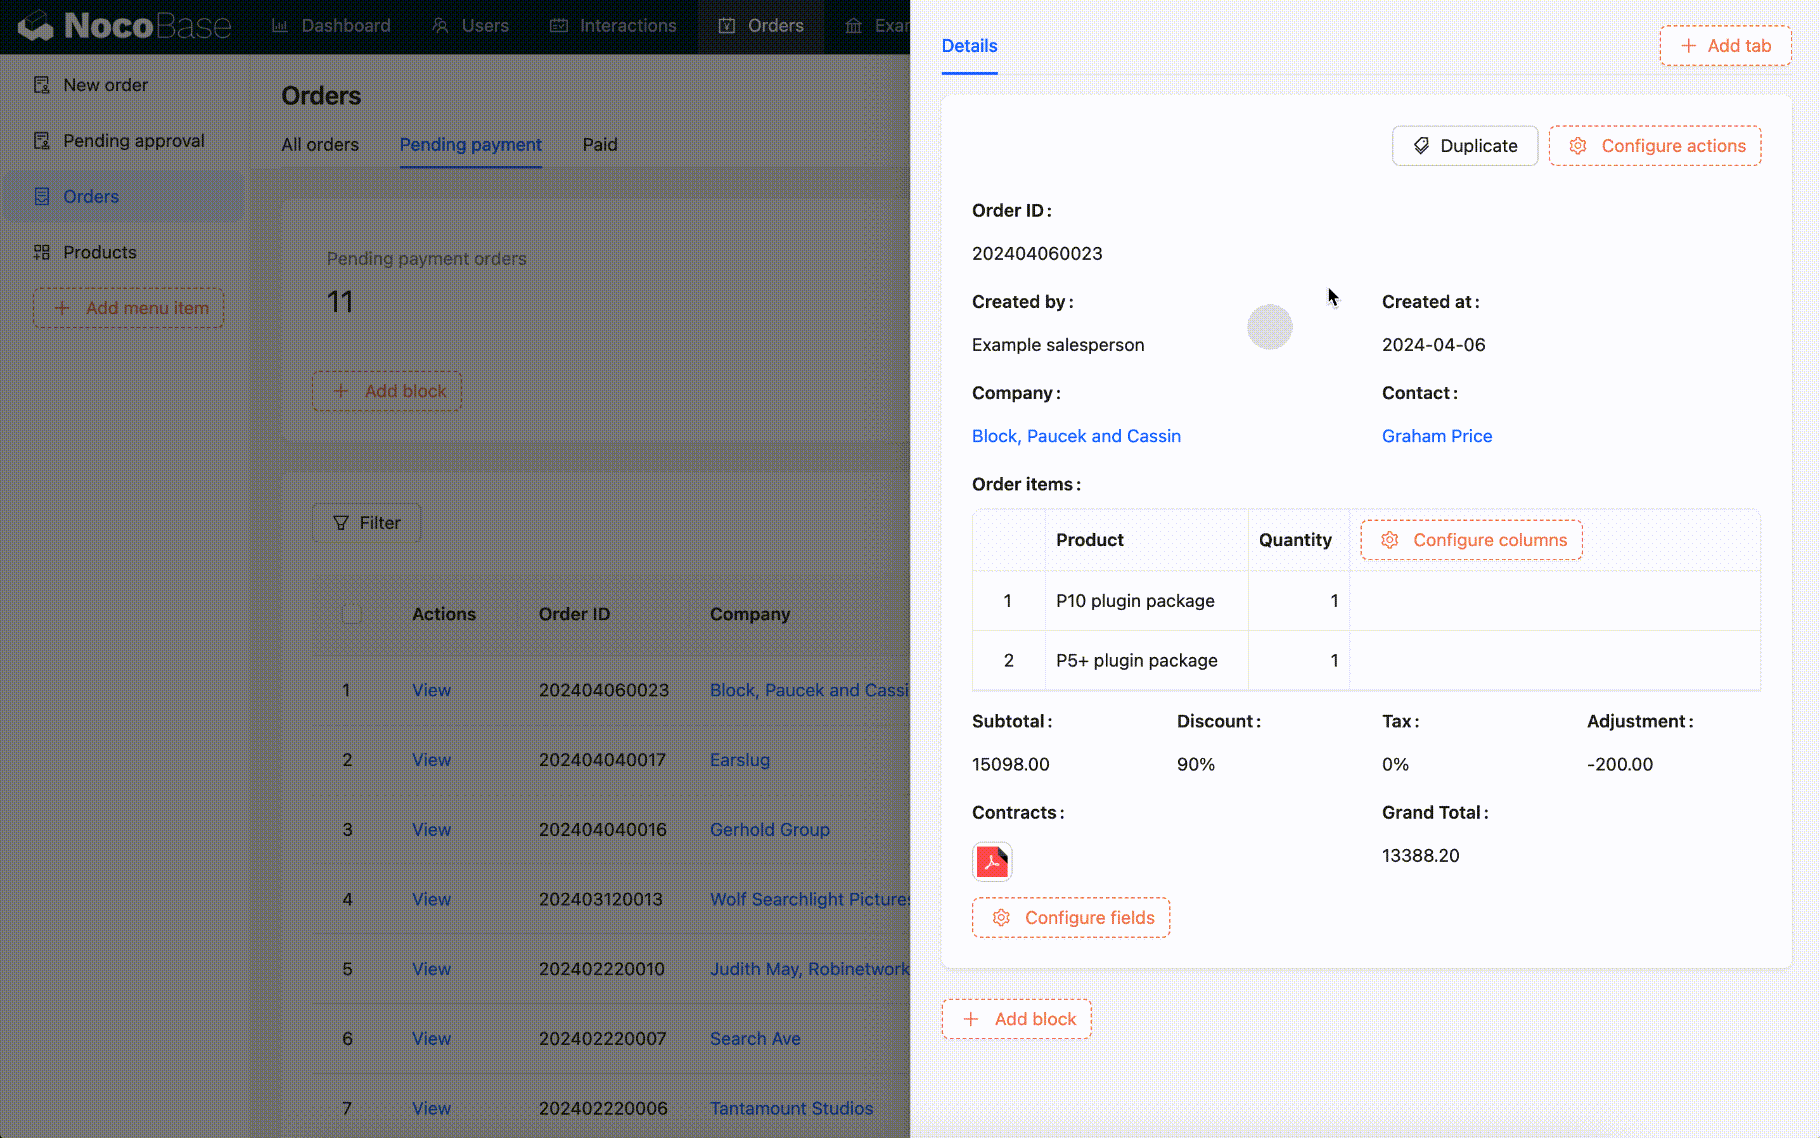View order 202404040017
This screenshot has height=1138, width=1820.
(x=431, y=760)
